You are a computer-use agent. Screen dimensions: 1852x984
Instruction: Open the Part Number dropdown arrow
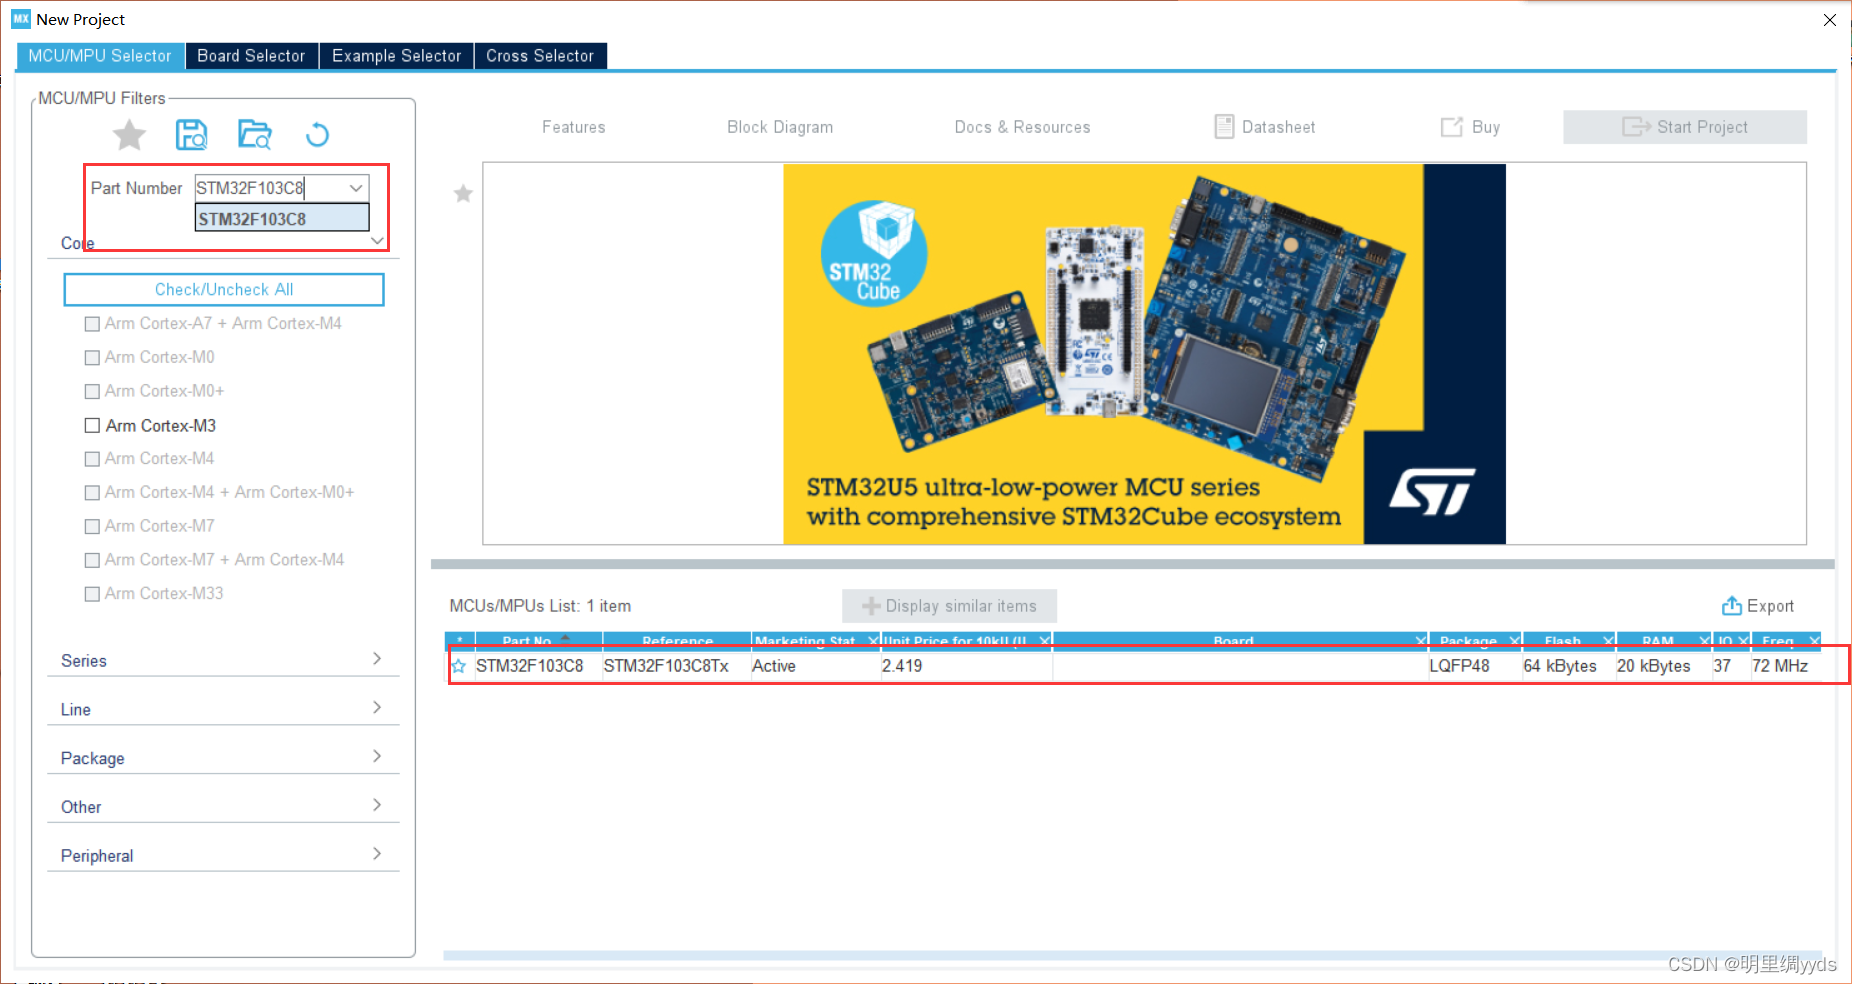(x=356, y=188)
